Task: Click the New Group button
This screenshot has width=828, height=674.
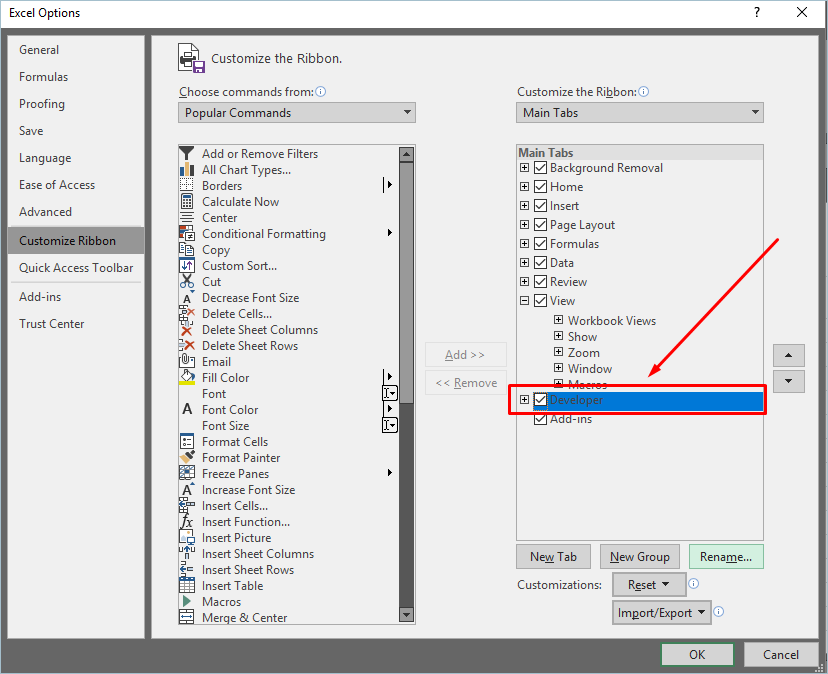Action: point(639,557)
